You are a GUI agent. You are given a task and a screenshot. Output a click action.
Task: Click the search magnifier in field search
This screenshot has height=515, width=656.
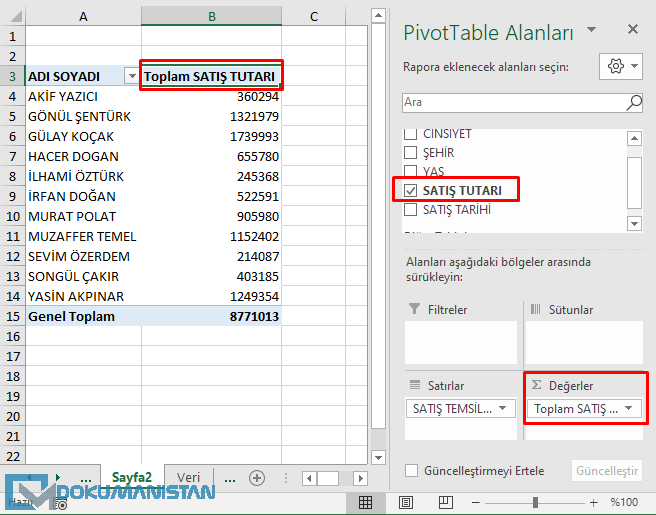pos(634,102)
